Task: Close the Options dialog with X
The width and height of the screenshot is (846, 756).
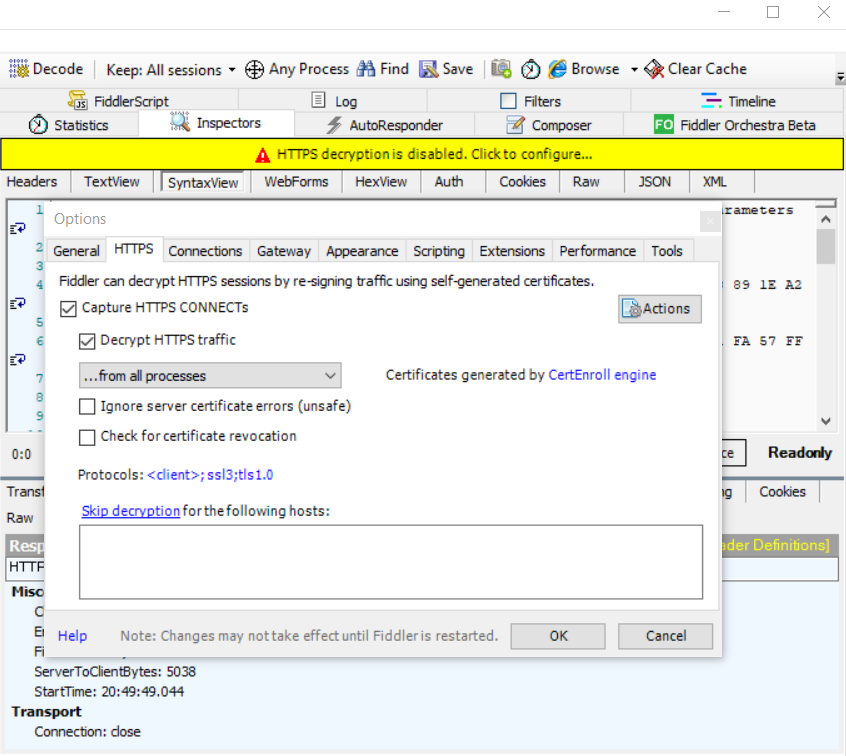Action: [x=710, y=221]
